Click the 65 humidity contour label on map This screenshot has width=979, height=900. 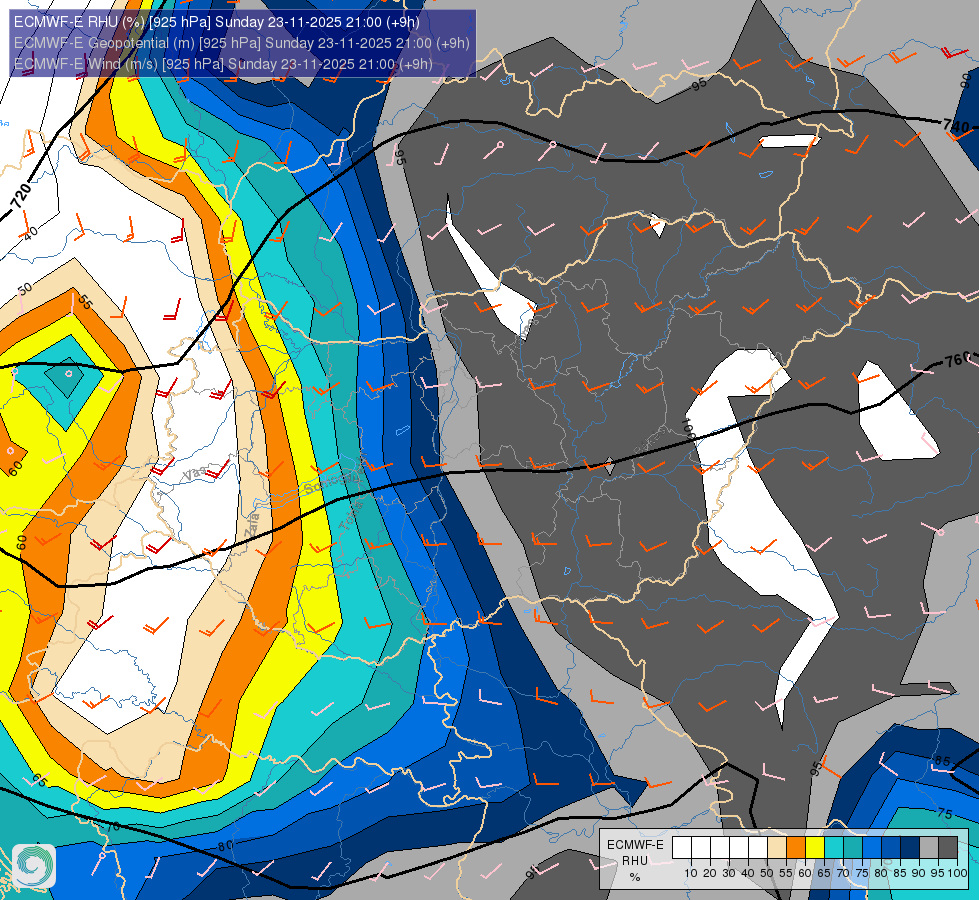click(39, 779)
